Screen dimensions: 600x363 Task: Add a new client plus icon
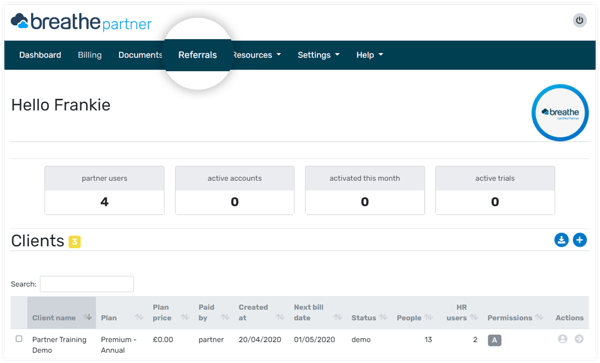coord(580,240)
